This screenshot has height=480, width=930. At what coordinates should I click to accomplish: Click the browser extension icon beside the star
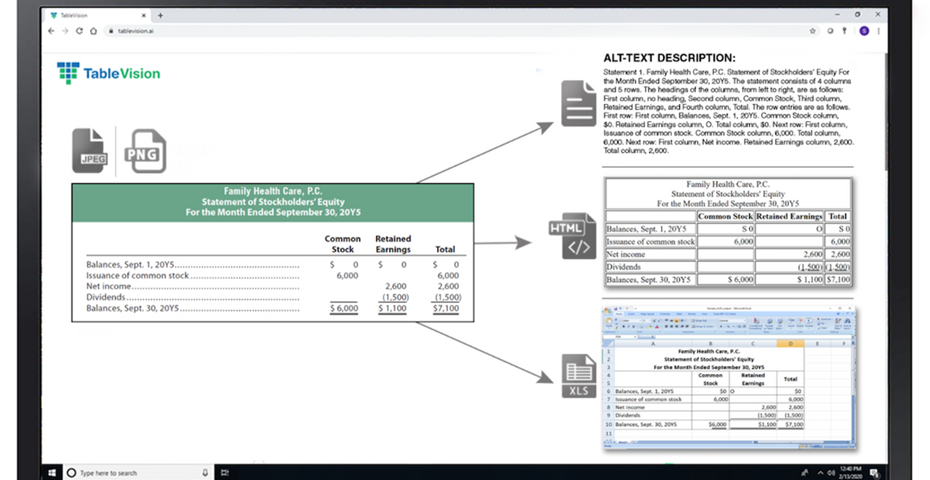[x=830, y=31]
